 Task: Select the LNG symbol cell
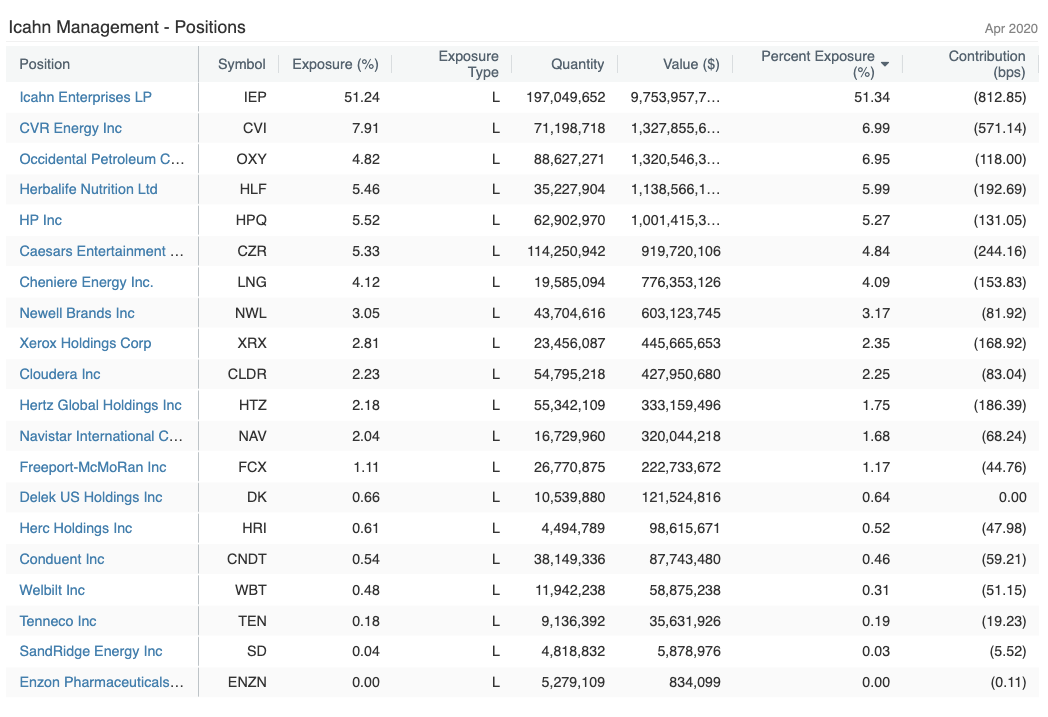[x=252, y=282]
